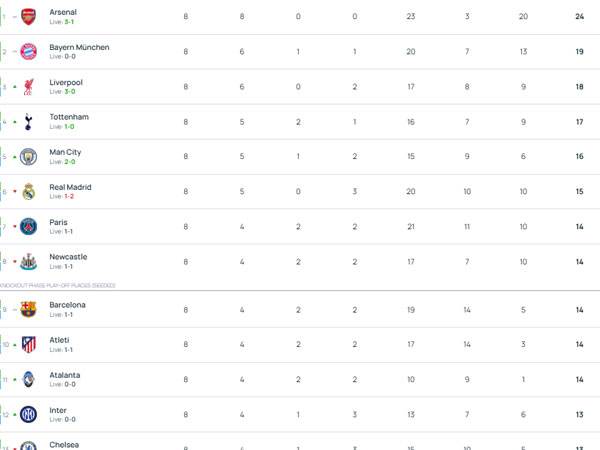Click the Barcelona club crest
600x450 pixels.
pyautogui.click(x=28, y=309)
